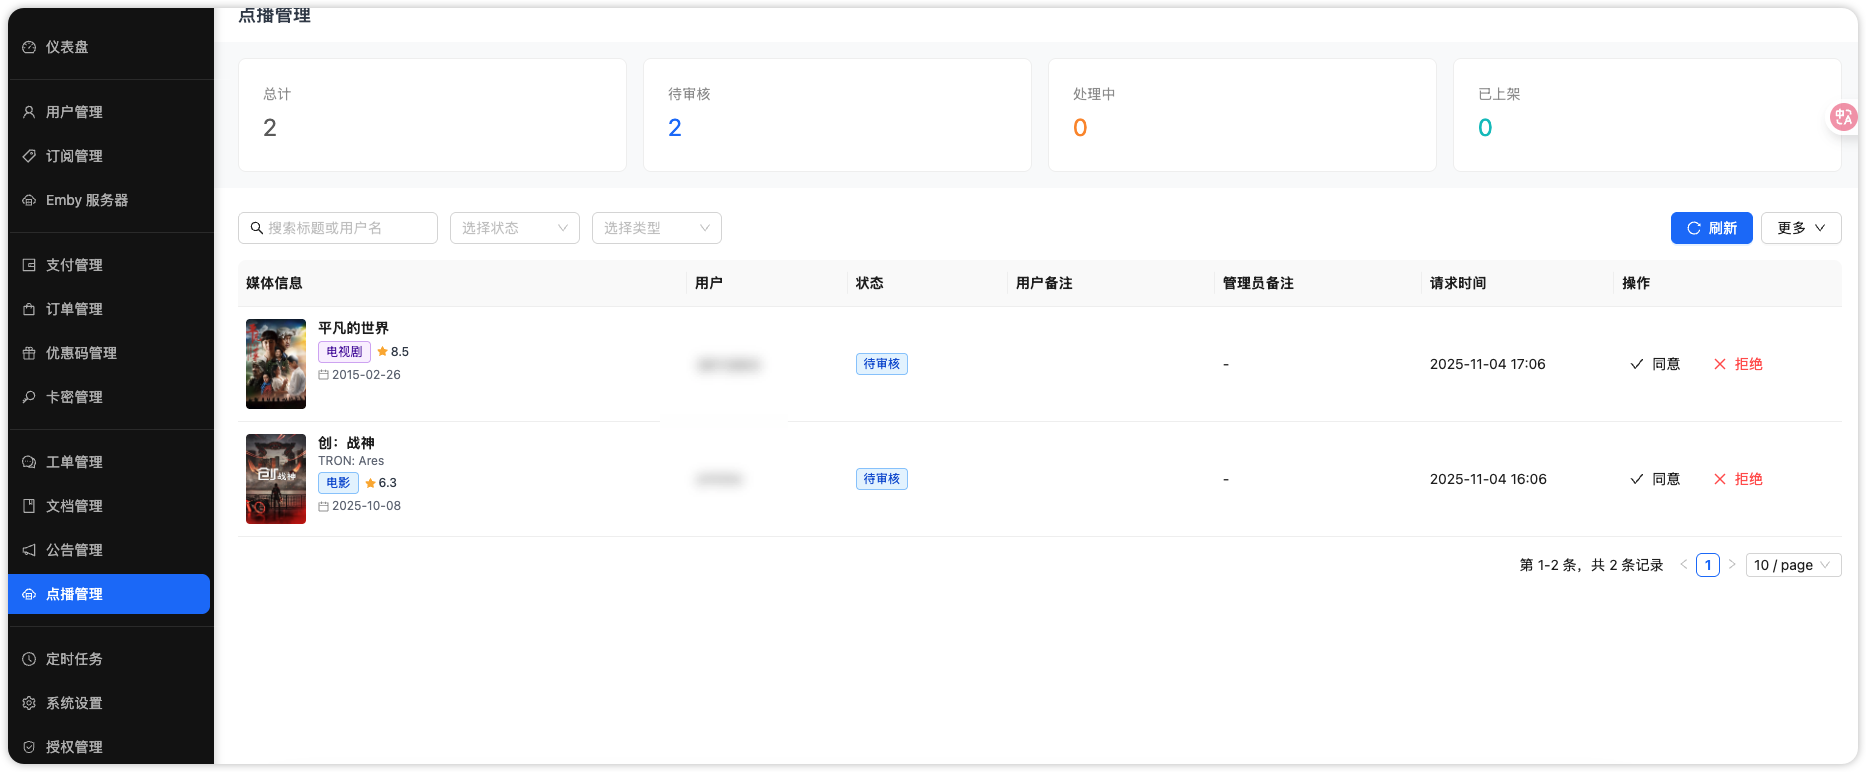Reject the TRON: Ares request

[1738, 479]
